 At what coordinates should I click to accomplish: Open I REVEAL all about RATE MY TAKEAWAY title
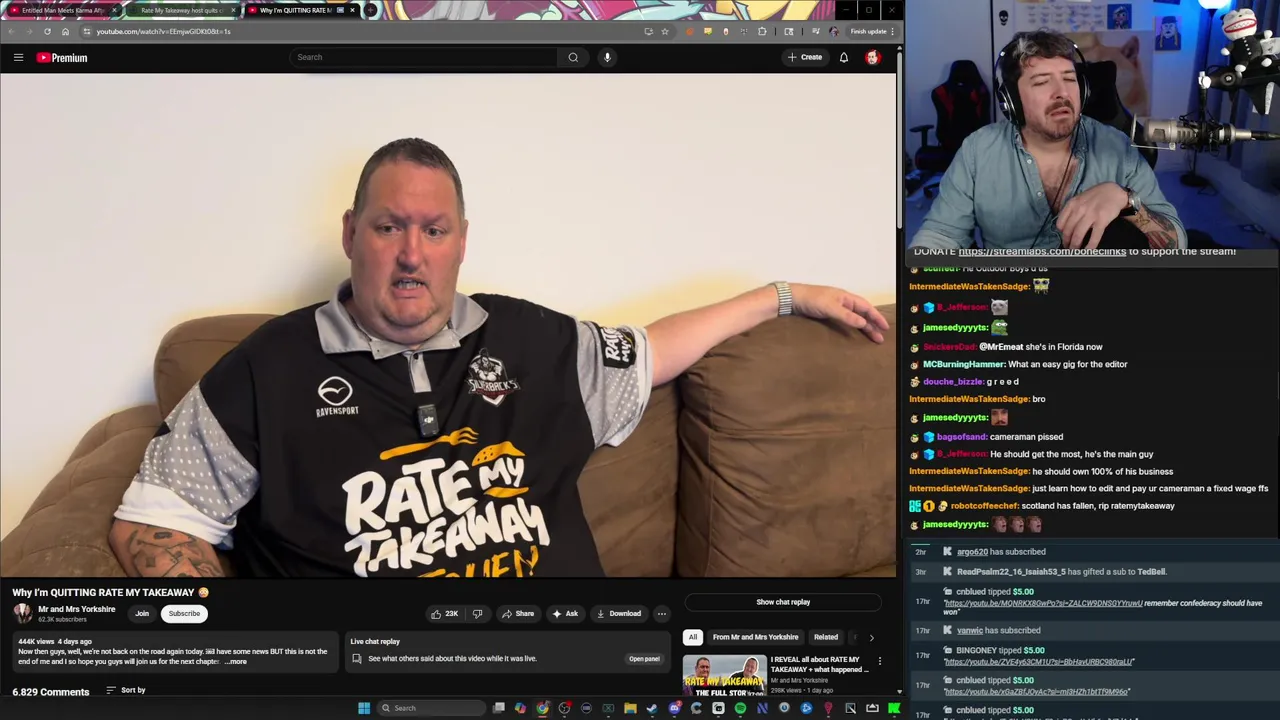coord(820,664)
